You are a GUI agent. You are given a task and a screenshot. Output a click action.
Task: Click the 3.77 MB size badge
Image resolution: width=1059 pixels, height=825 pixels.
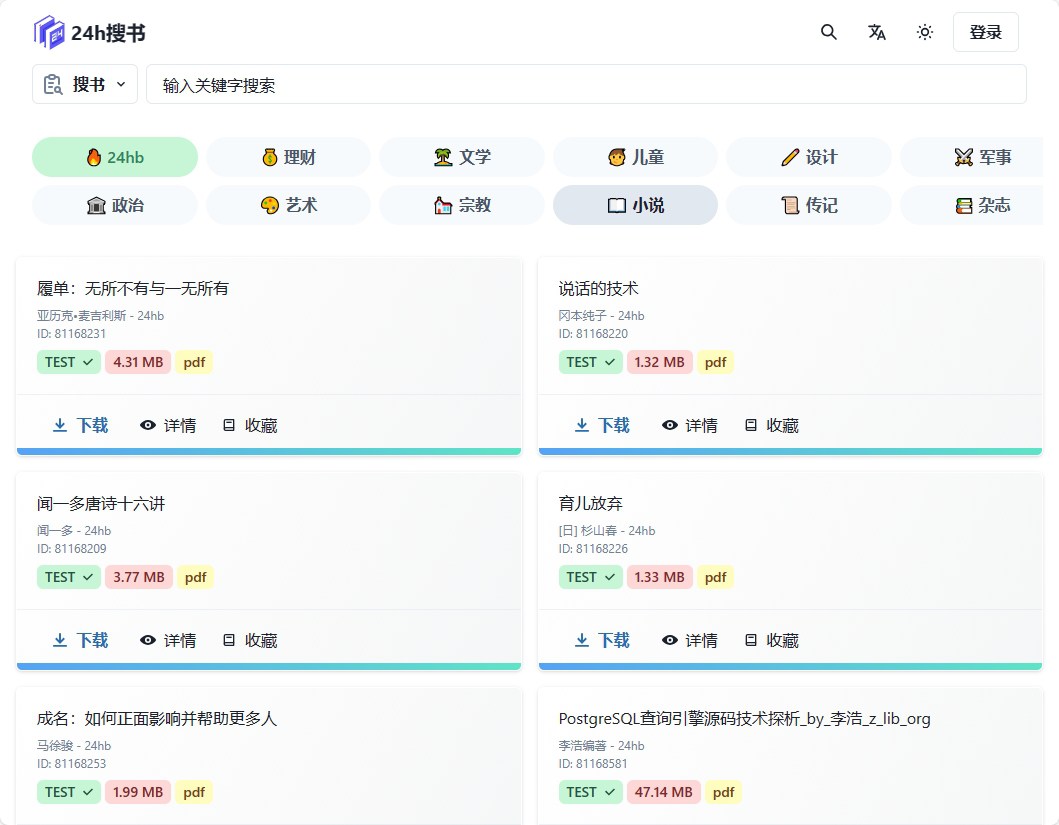[138, 577]
